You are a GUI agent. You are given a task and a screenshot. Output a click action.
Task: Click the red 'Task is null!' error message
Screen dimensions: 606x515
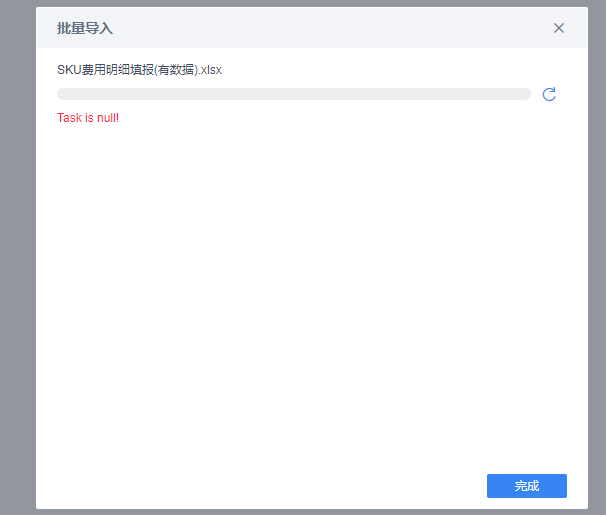[x=88, y=118]
